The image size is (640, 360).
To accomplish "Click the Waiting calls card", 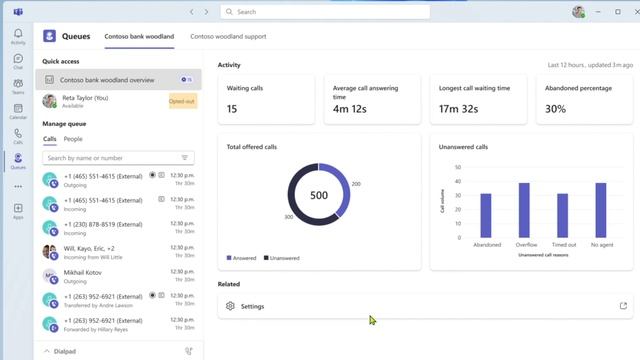I will (266, 99).
